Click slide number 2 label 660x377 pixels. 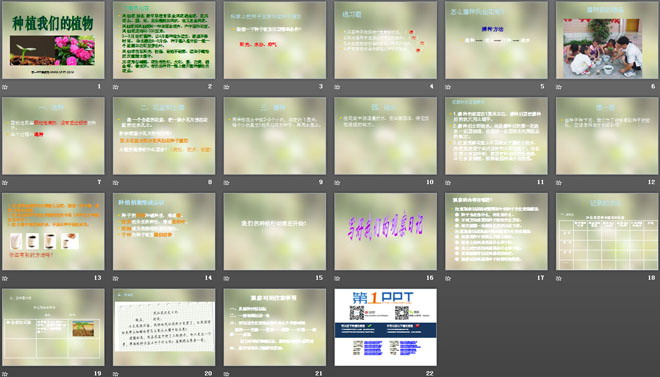tap(210, 87)
